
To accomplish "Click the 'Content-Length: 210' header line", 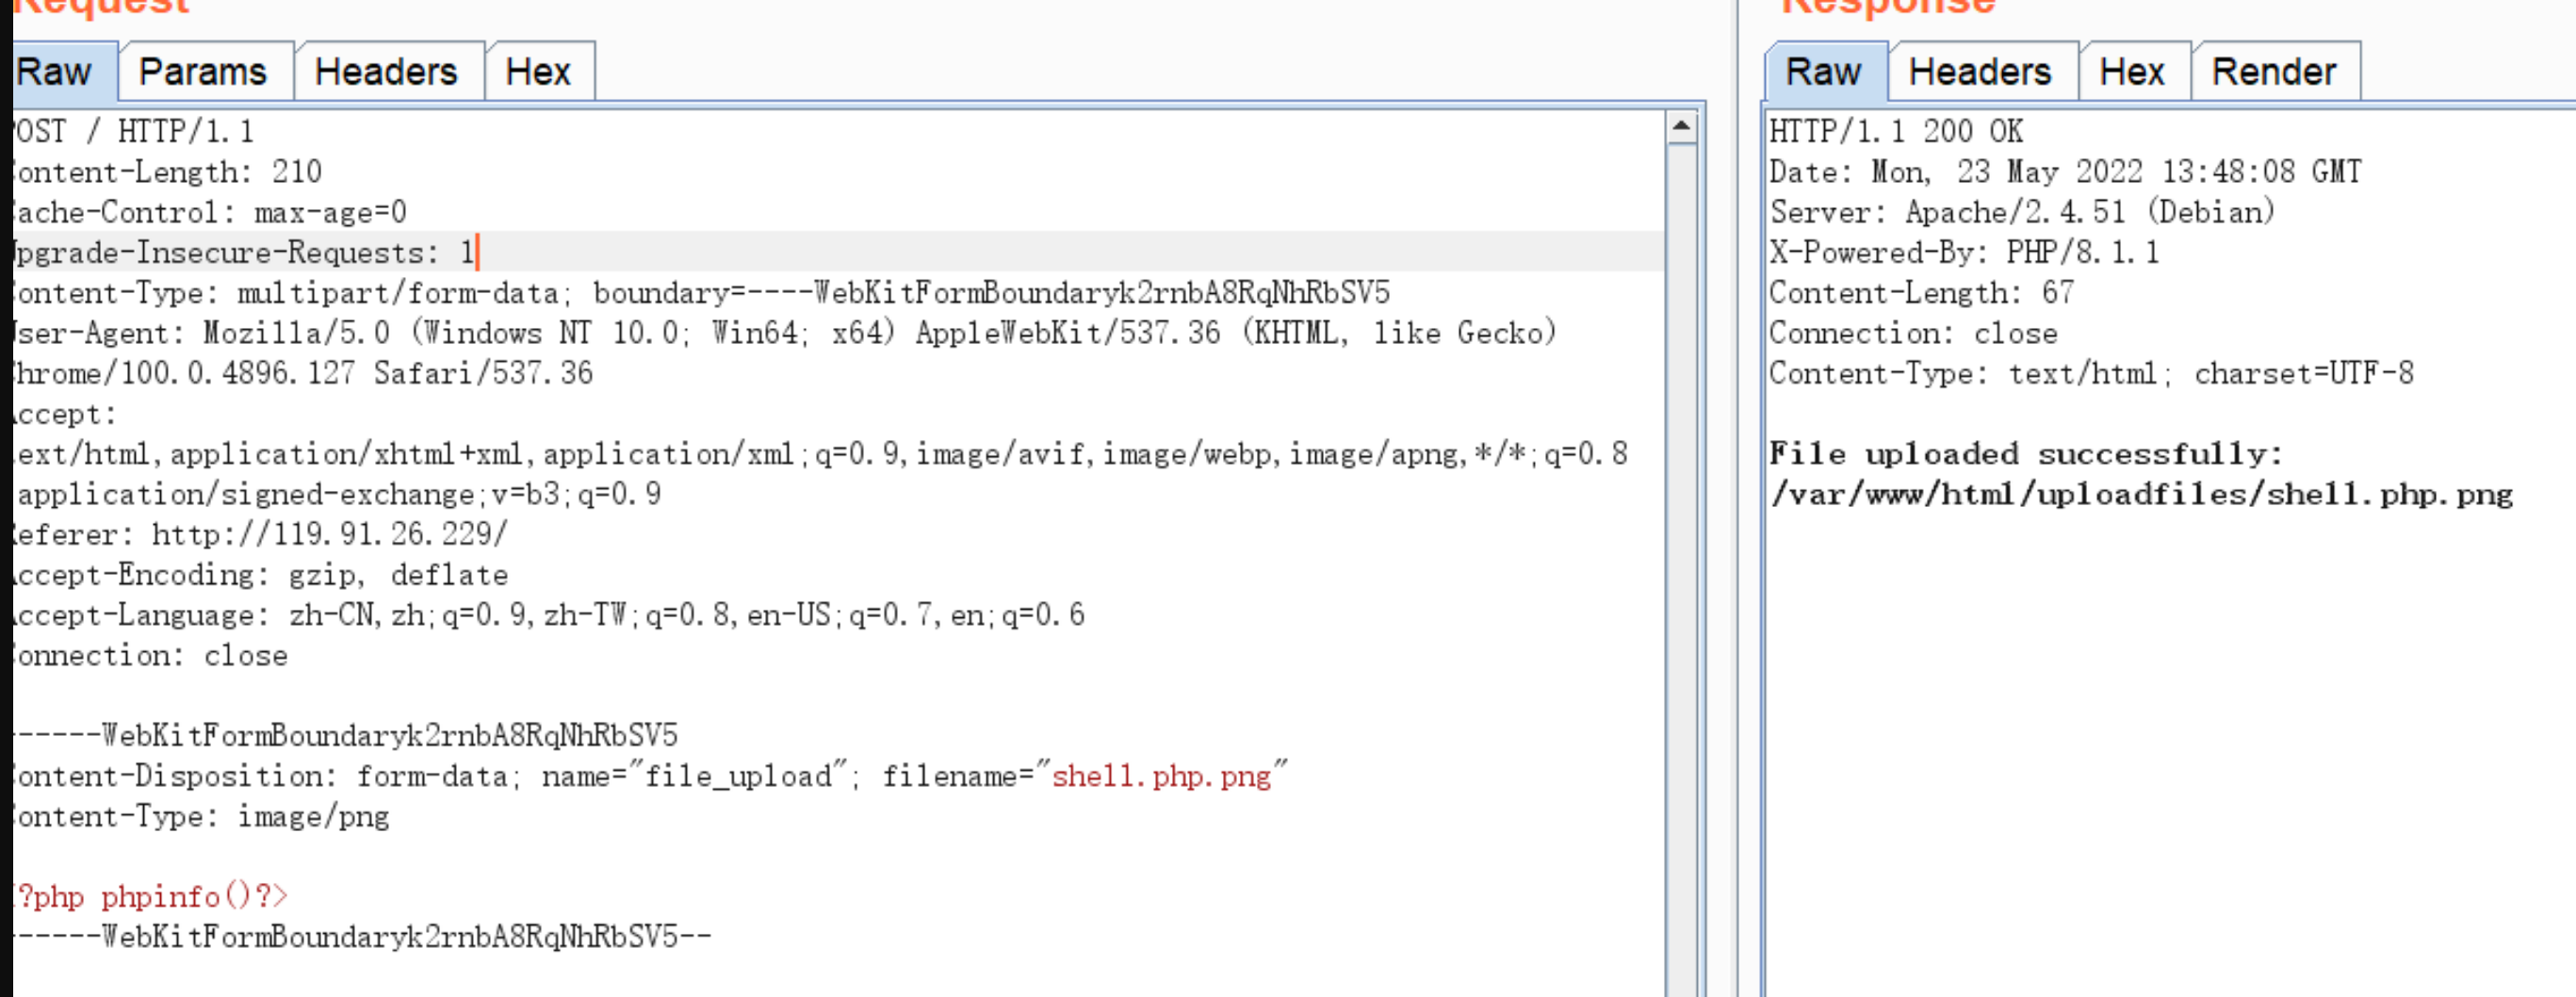I will [x=168, y=172].
